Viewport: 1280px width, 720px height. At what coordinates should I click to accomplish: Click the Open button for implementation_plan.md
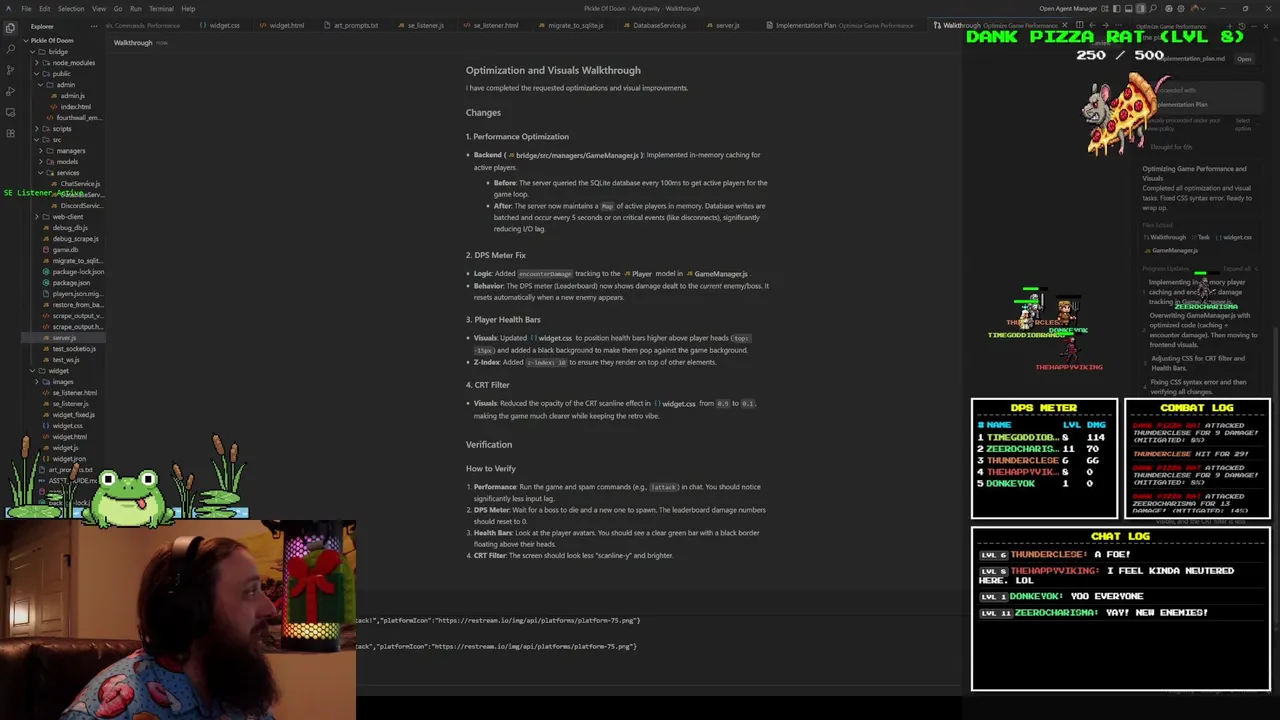click(x=1243, y=59)
